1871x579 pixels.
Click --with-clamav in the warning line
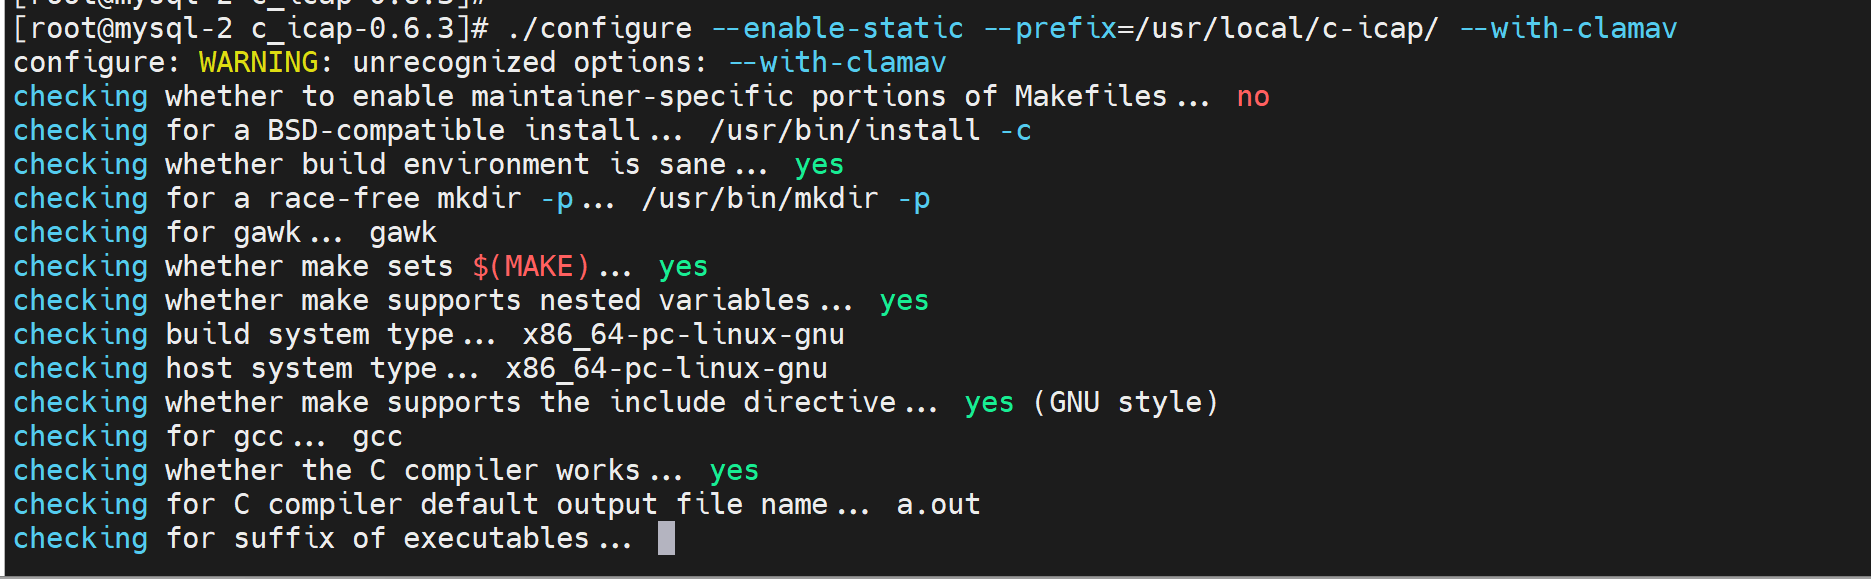point(837,62)
